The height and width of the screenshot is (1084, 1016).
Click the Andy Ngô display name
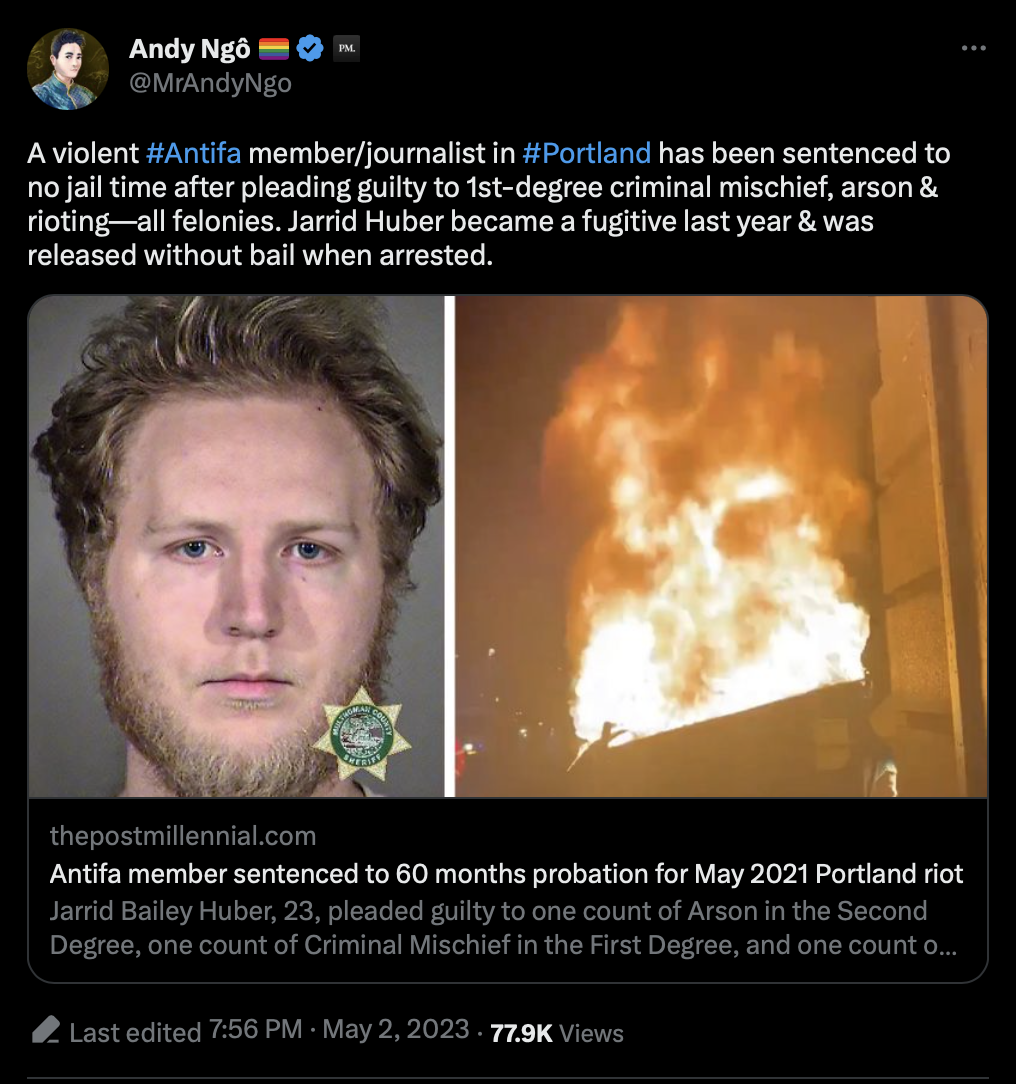pyautogui.click(x=189, y=48)
